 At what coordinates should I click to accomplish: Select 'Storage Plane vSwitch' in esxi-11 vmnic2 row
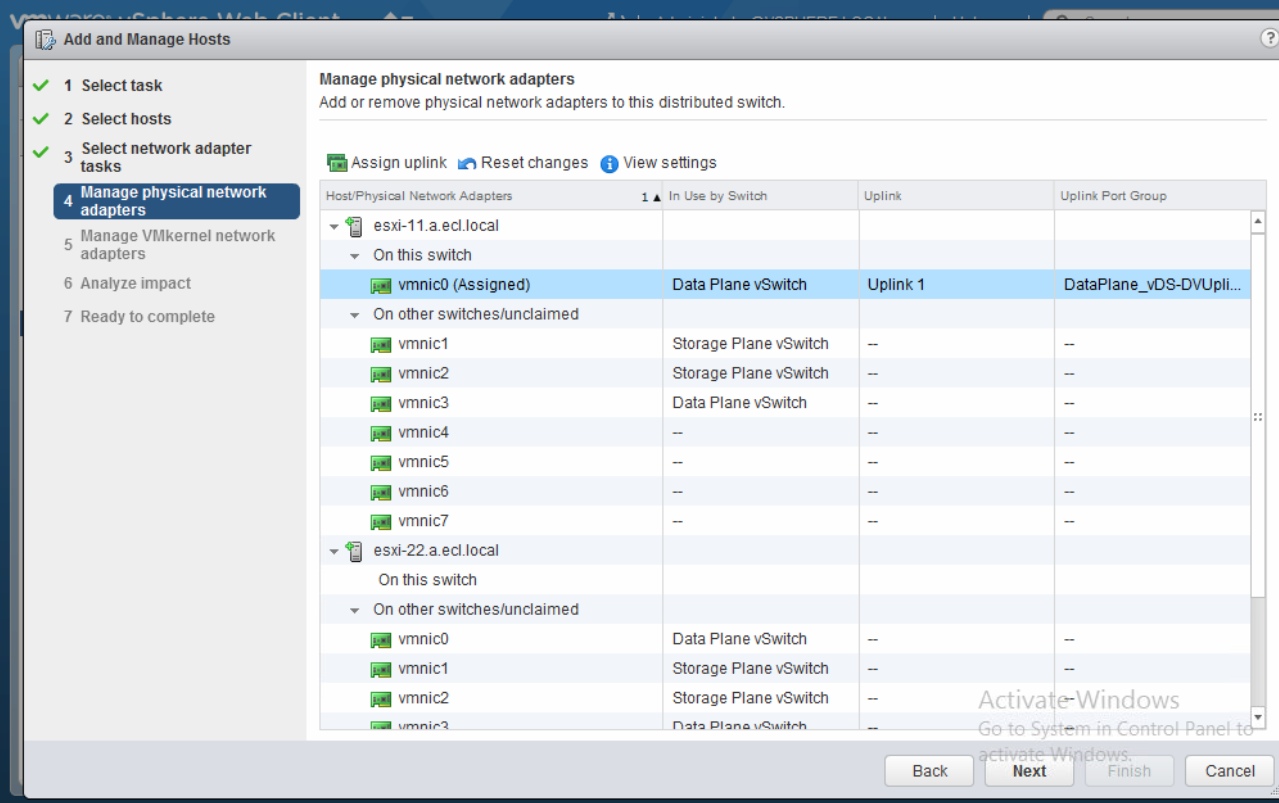(x=750, y=373)
